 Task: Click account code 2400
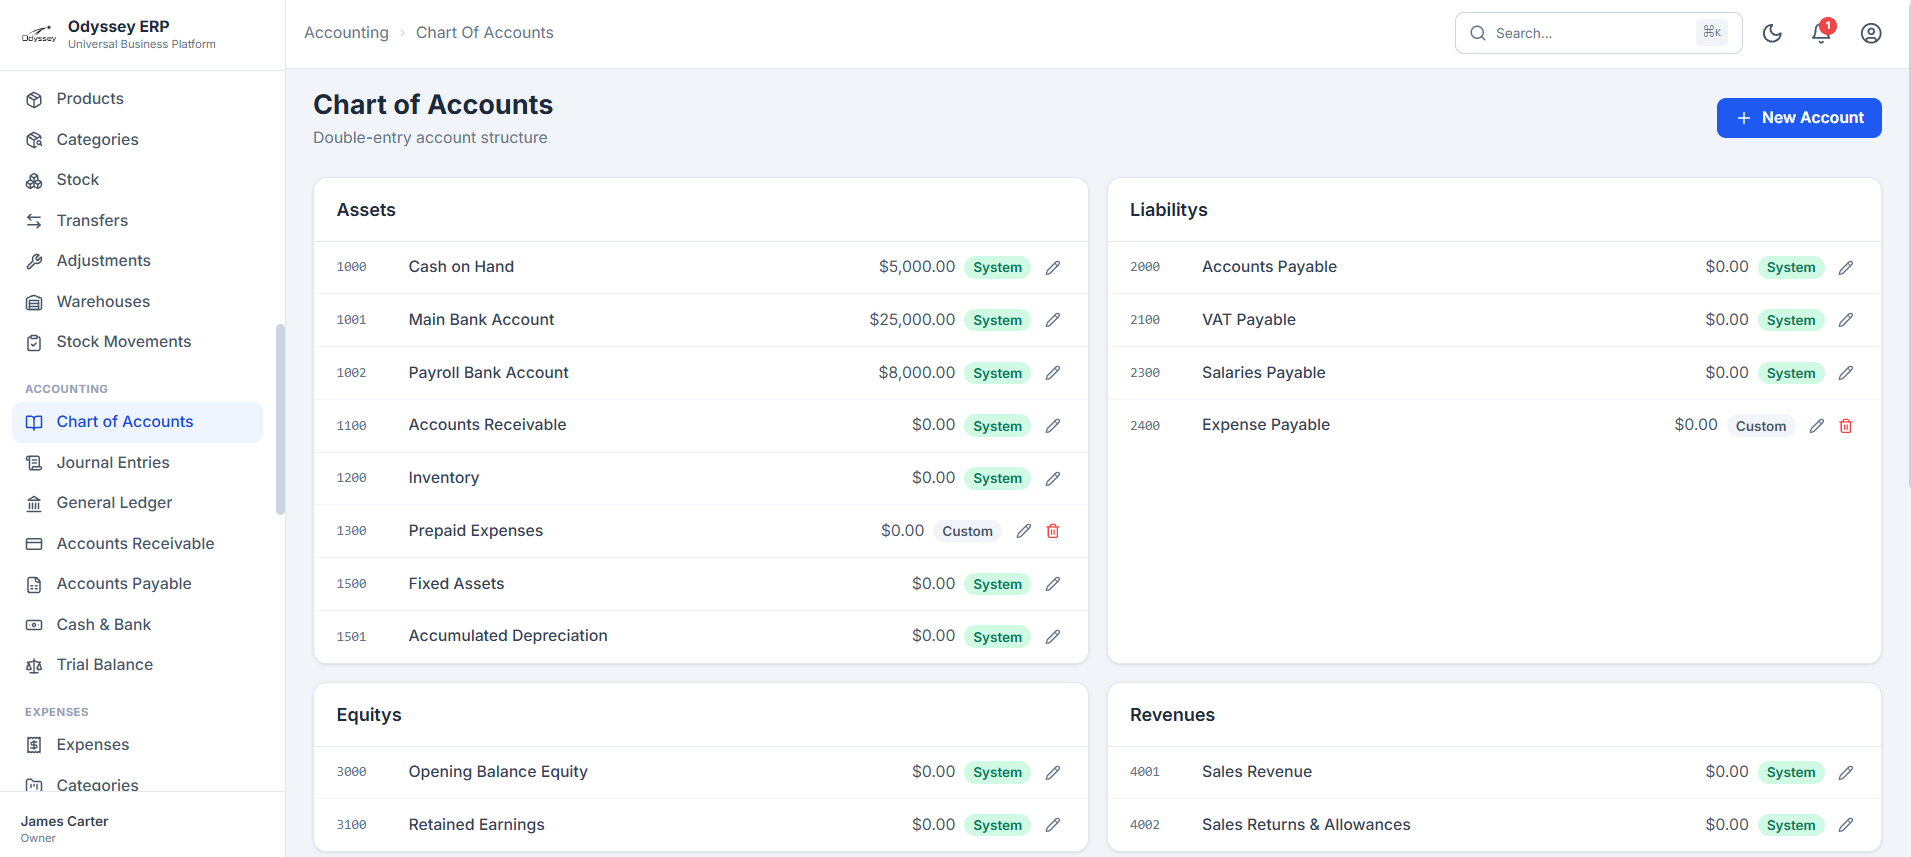tap(1145, 426)
